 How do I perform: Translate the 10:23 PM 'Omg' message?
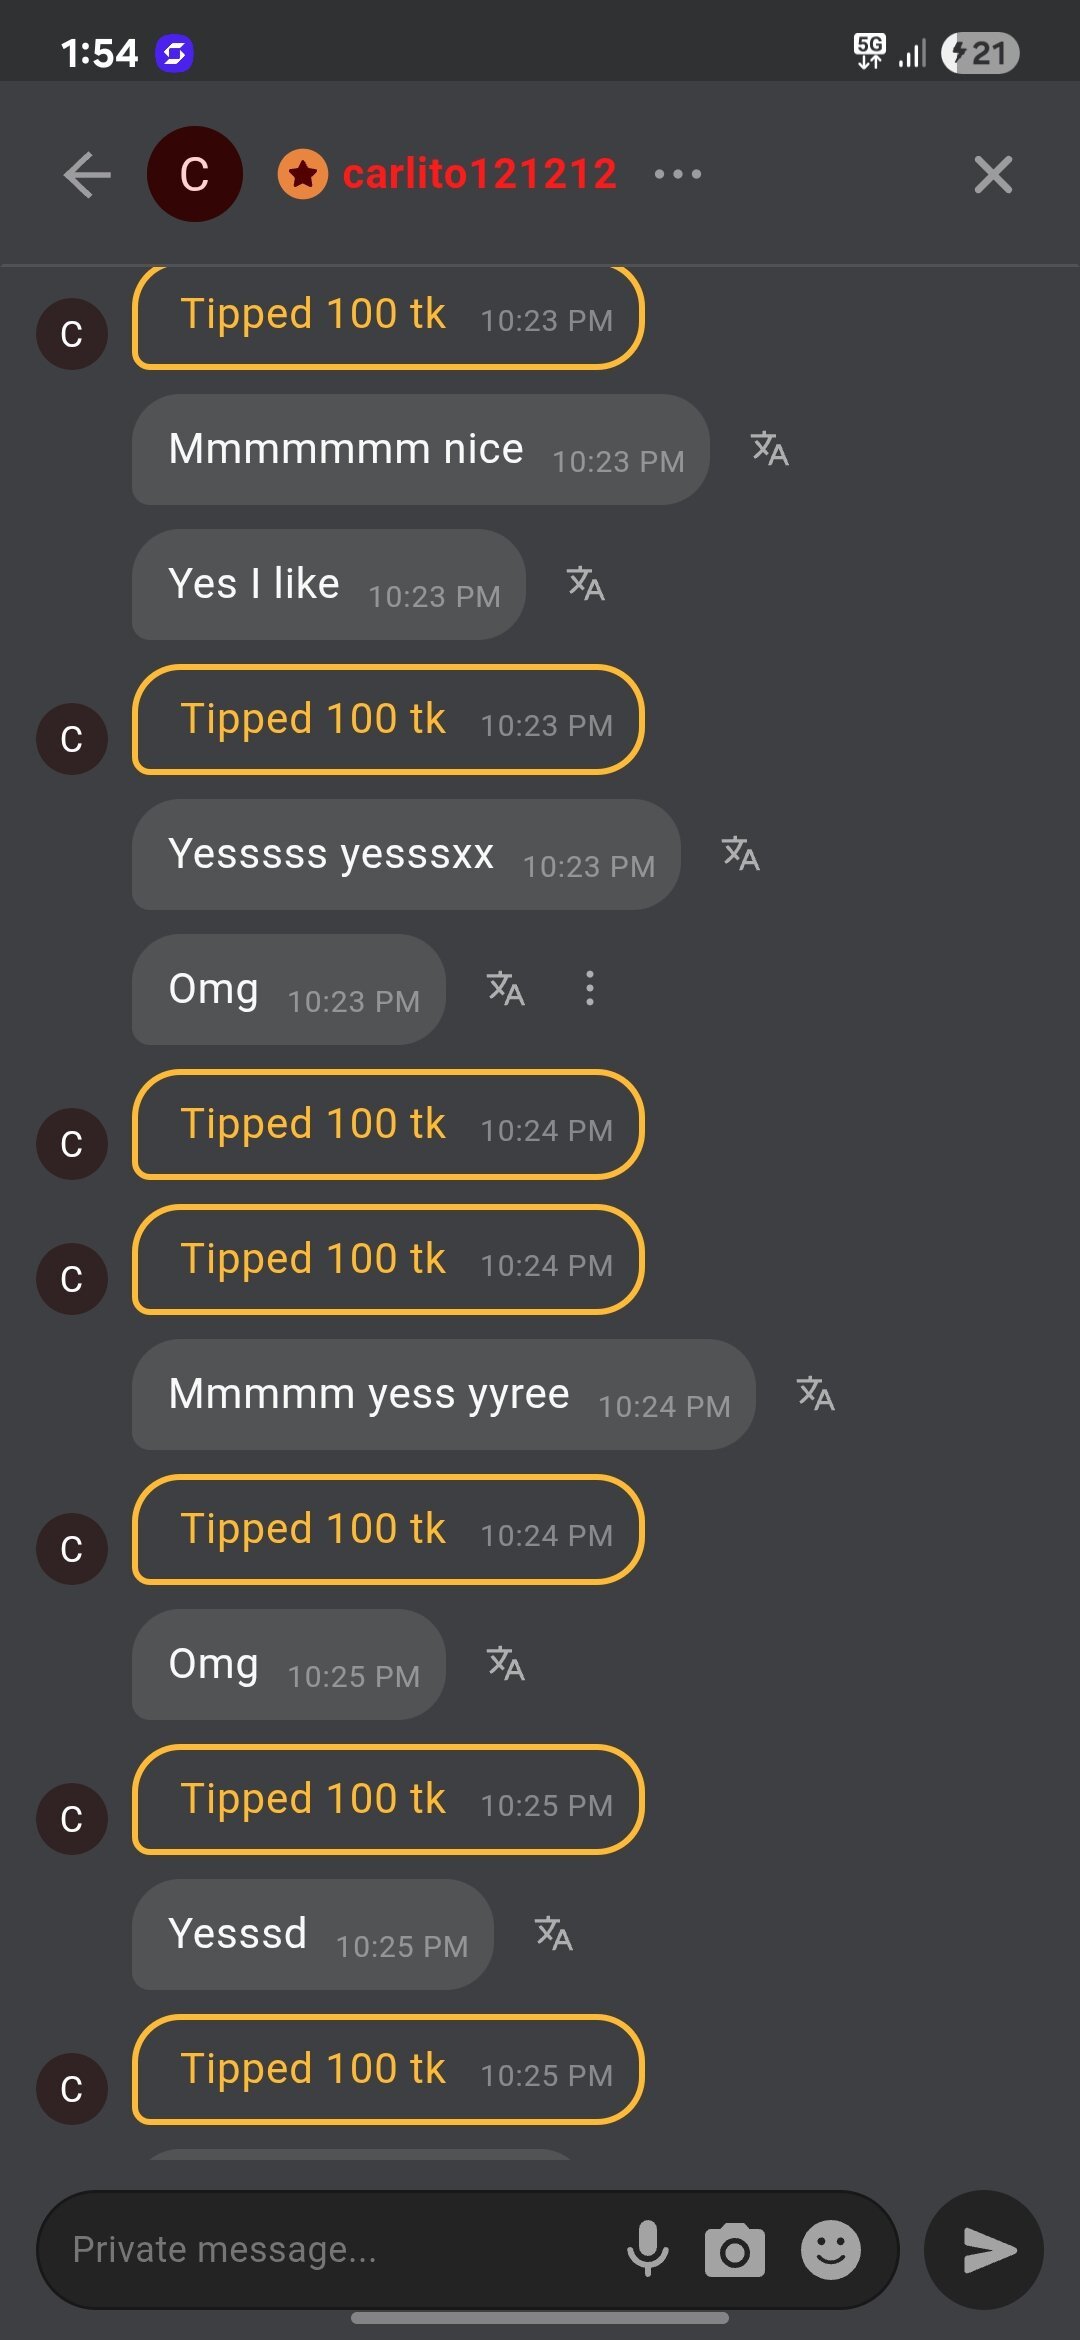[506, 989]
